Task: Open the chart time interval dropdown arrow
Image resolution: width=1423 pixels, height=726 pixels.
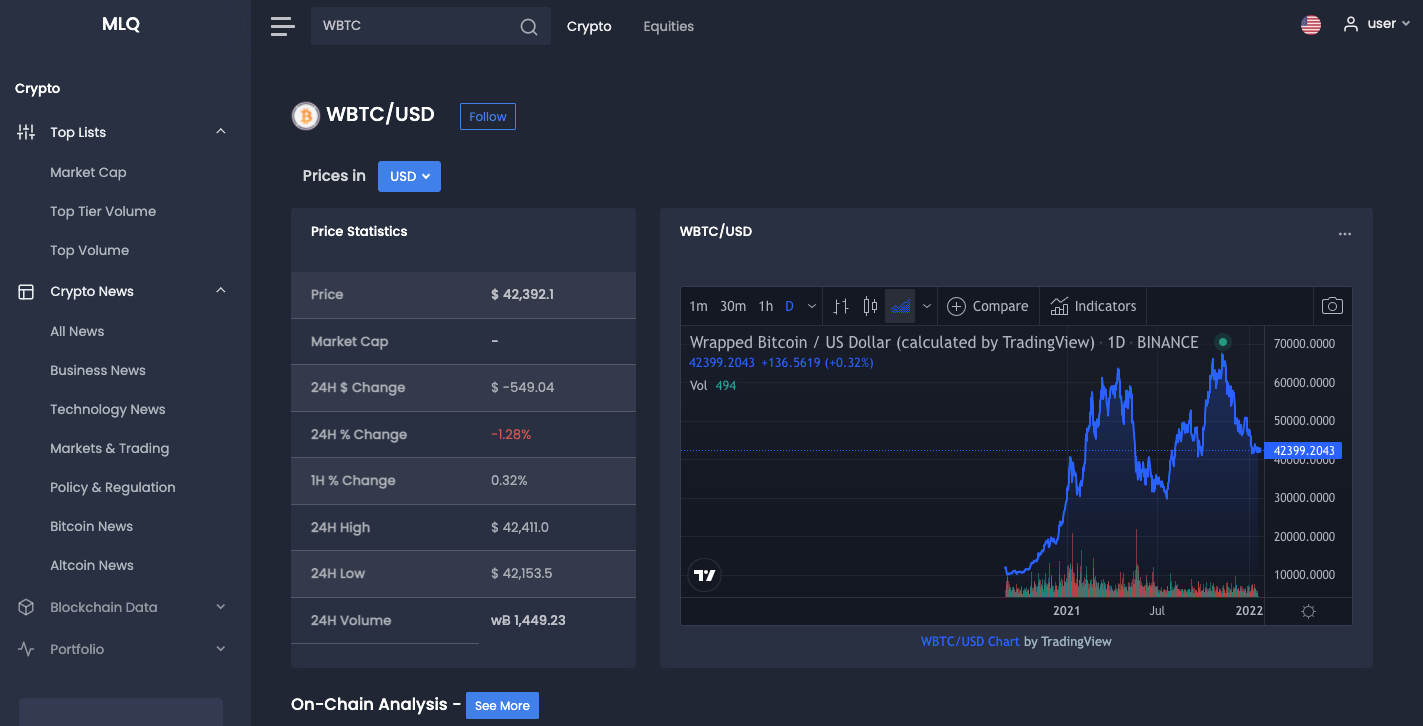Action: [x=811, y=306]
